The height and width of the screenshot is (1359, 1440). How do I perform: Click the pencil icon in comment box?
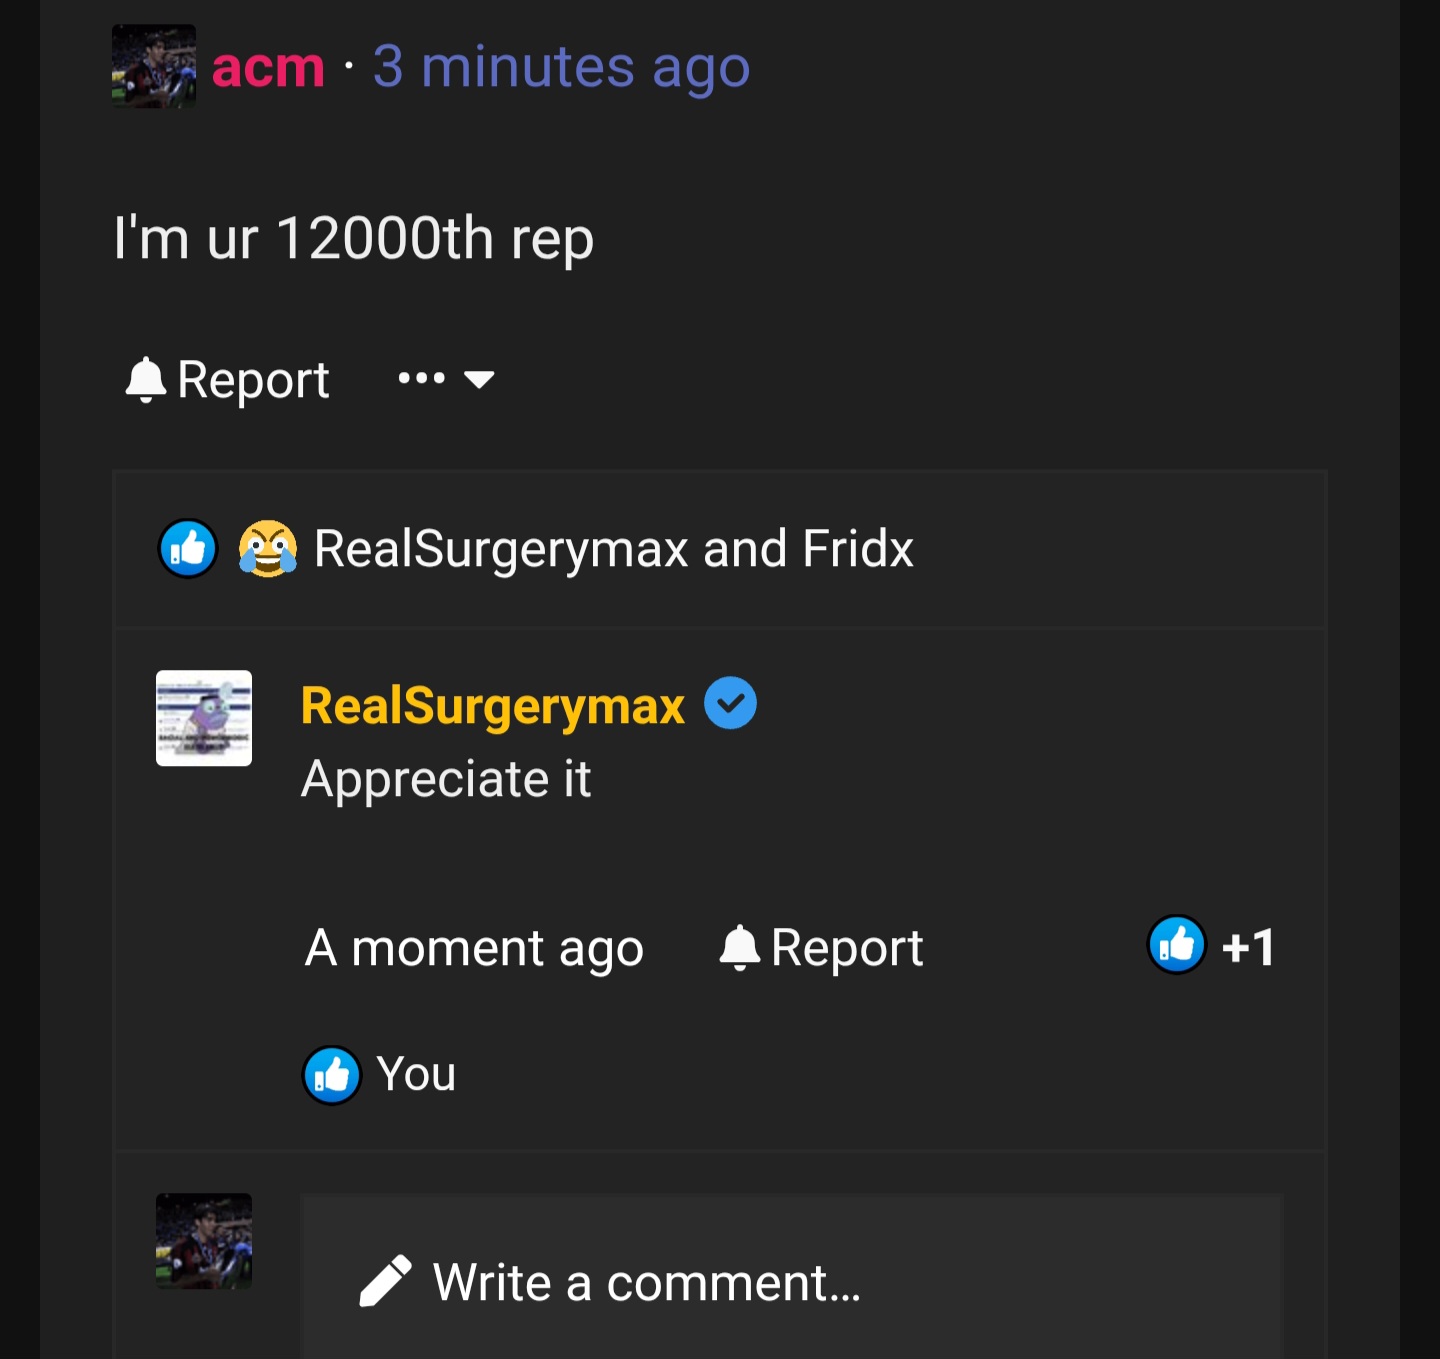coord(385,1281)
